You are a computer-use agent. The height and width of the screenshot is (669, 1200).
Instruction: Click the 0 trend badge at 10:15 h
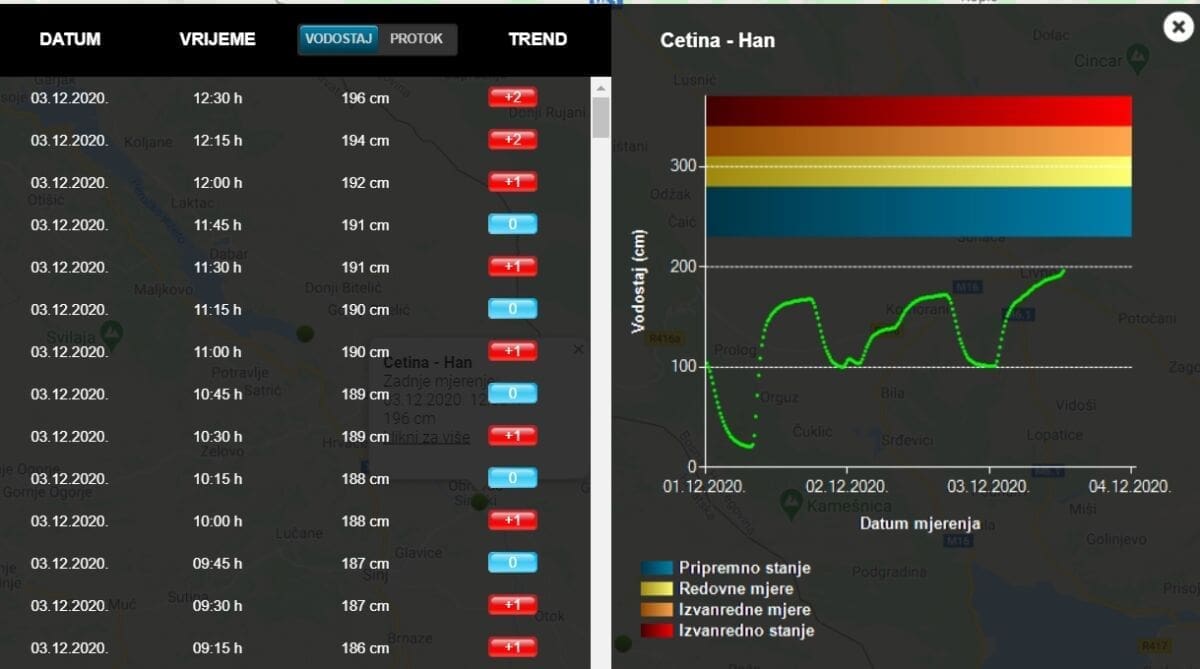pos(512,478)
